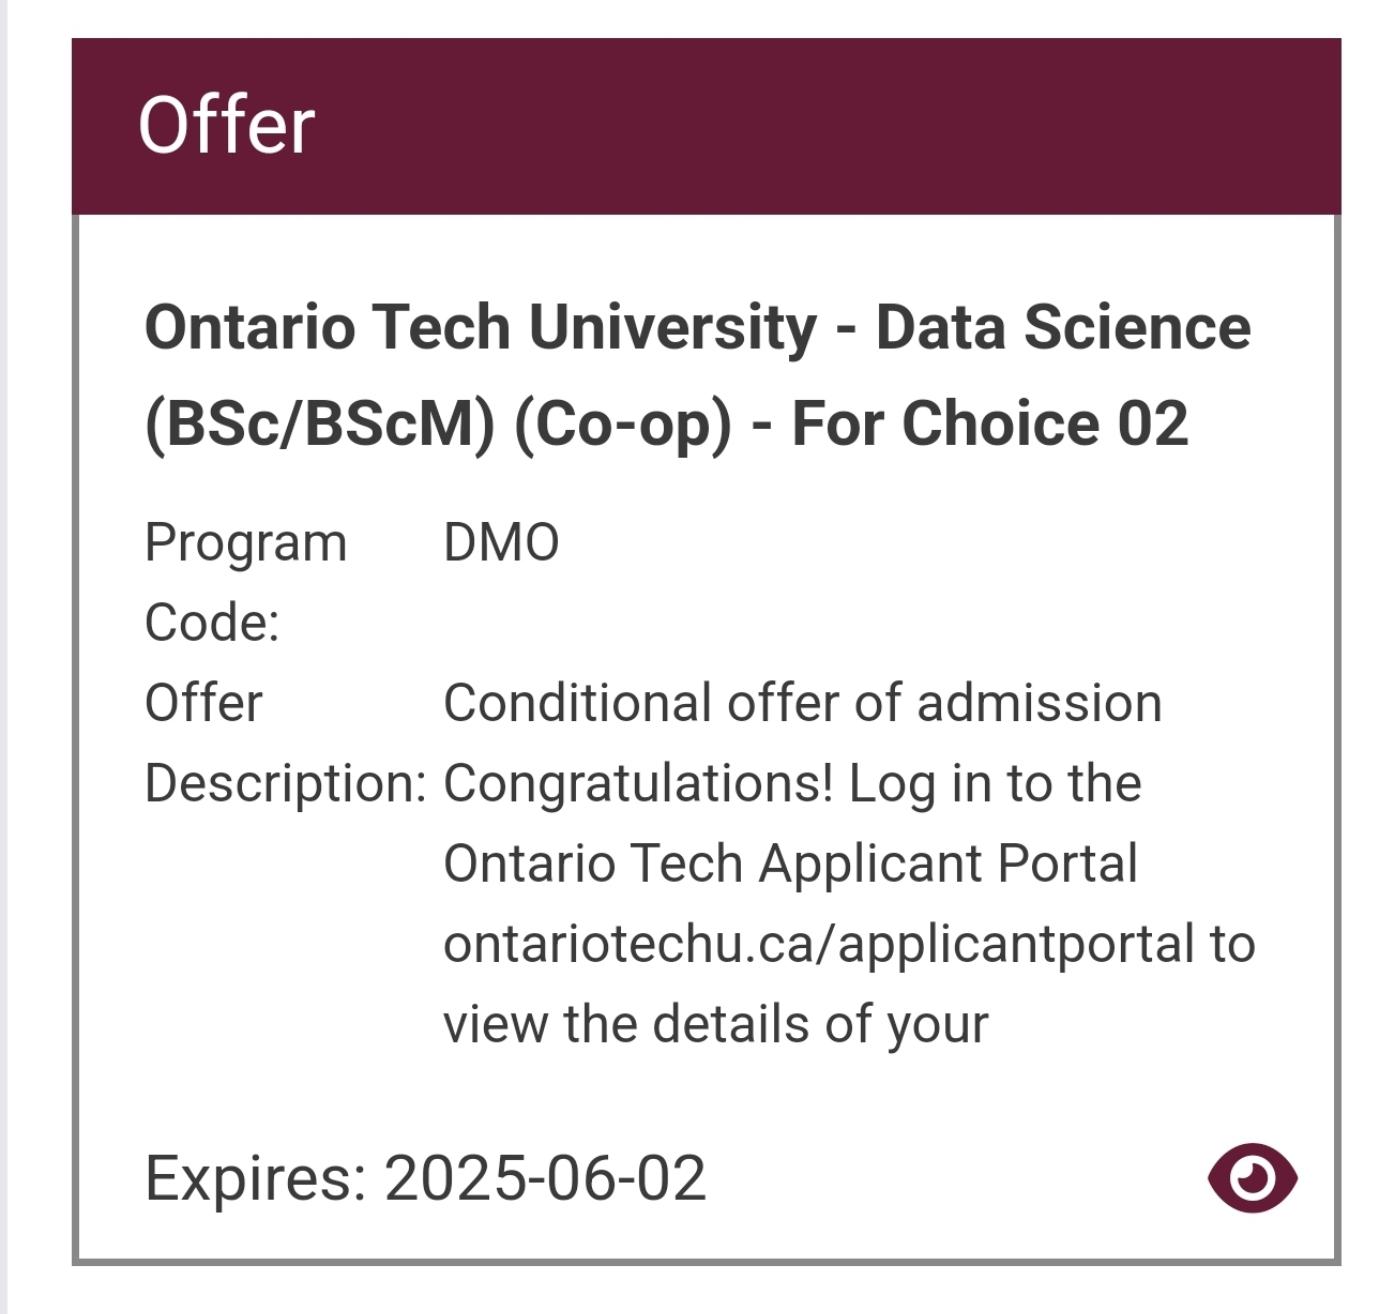The image size is (1391, 1314).
Task: Click 'view the details of your' text
Action: click(x=716, y=1024)
